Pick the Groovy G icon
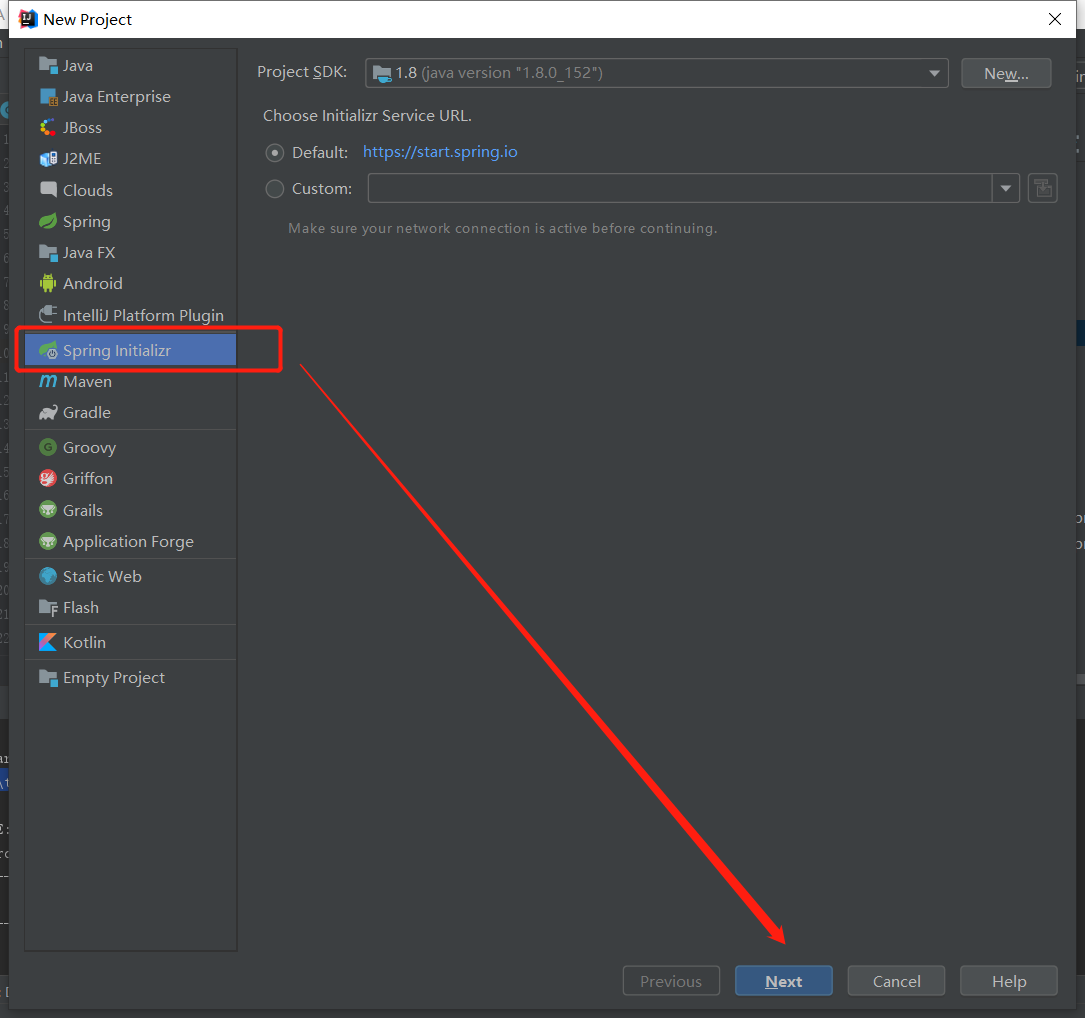This screenshot has width=1085, height=1018. (x=48, y=447)
